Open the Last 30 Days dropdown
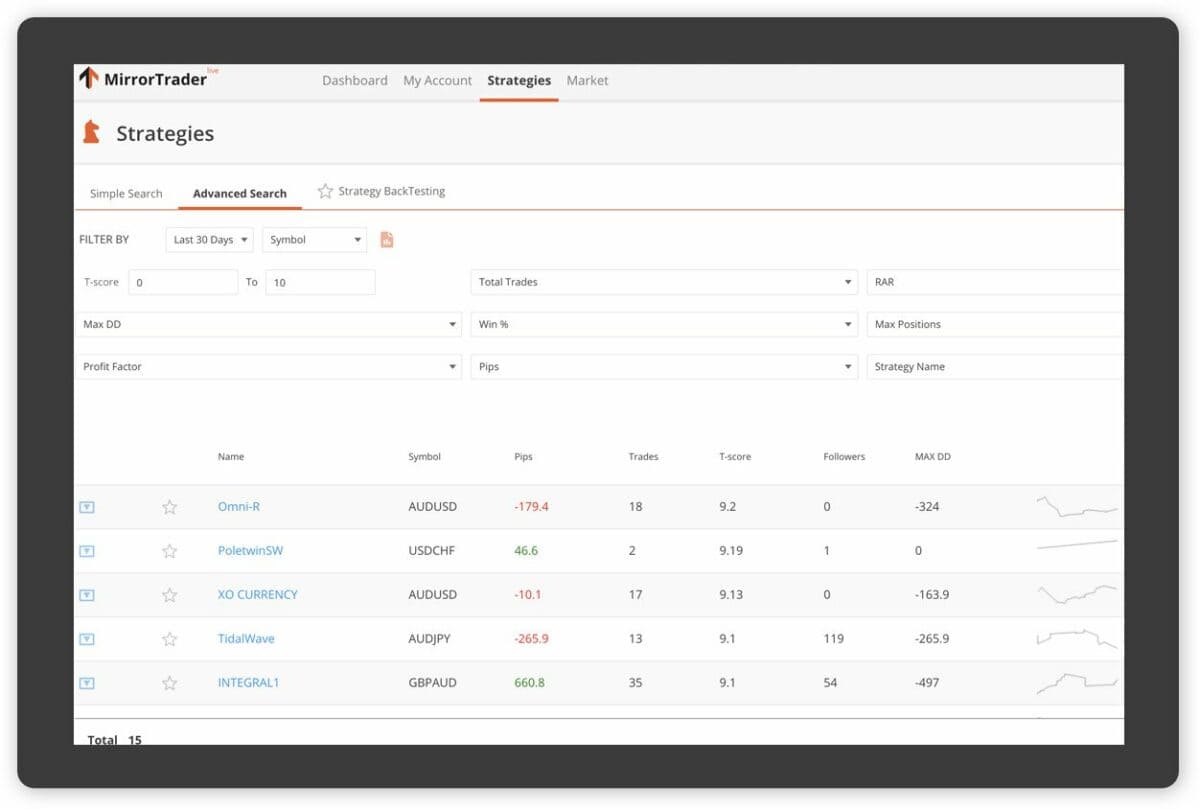The image size is (1200, 809). (x=210, y=240)
